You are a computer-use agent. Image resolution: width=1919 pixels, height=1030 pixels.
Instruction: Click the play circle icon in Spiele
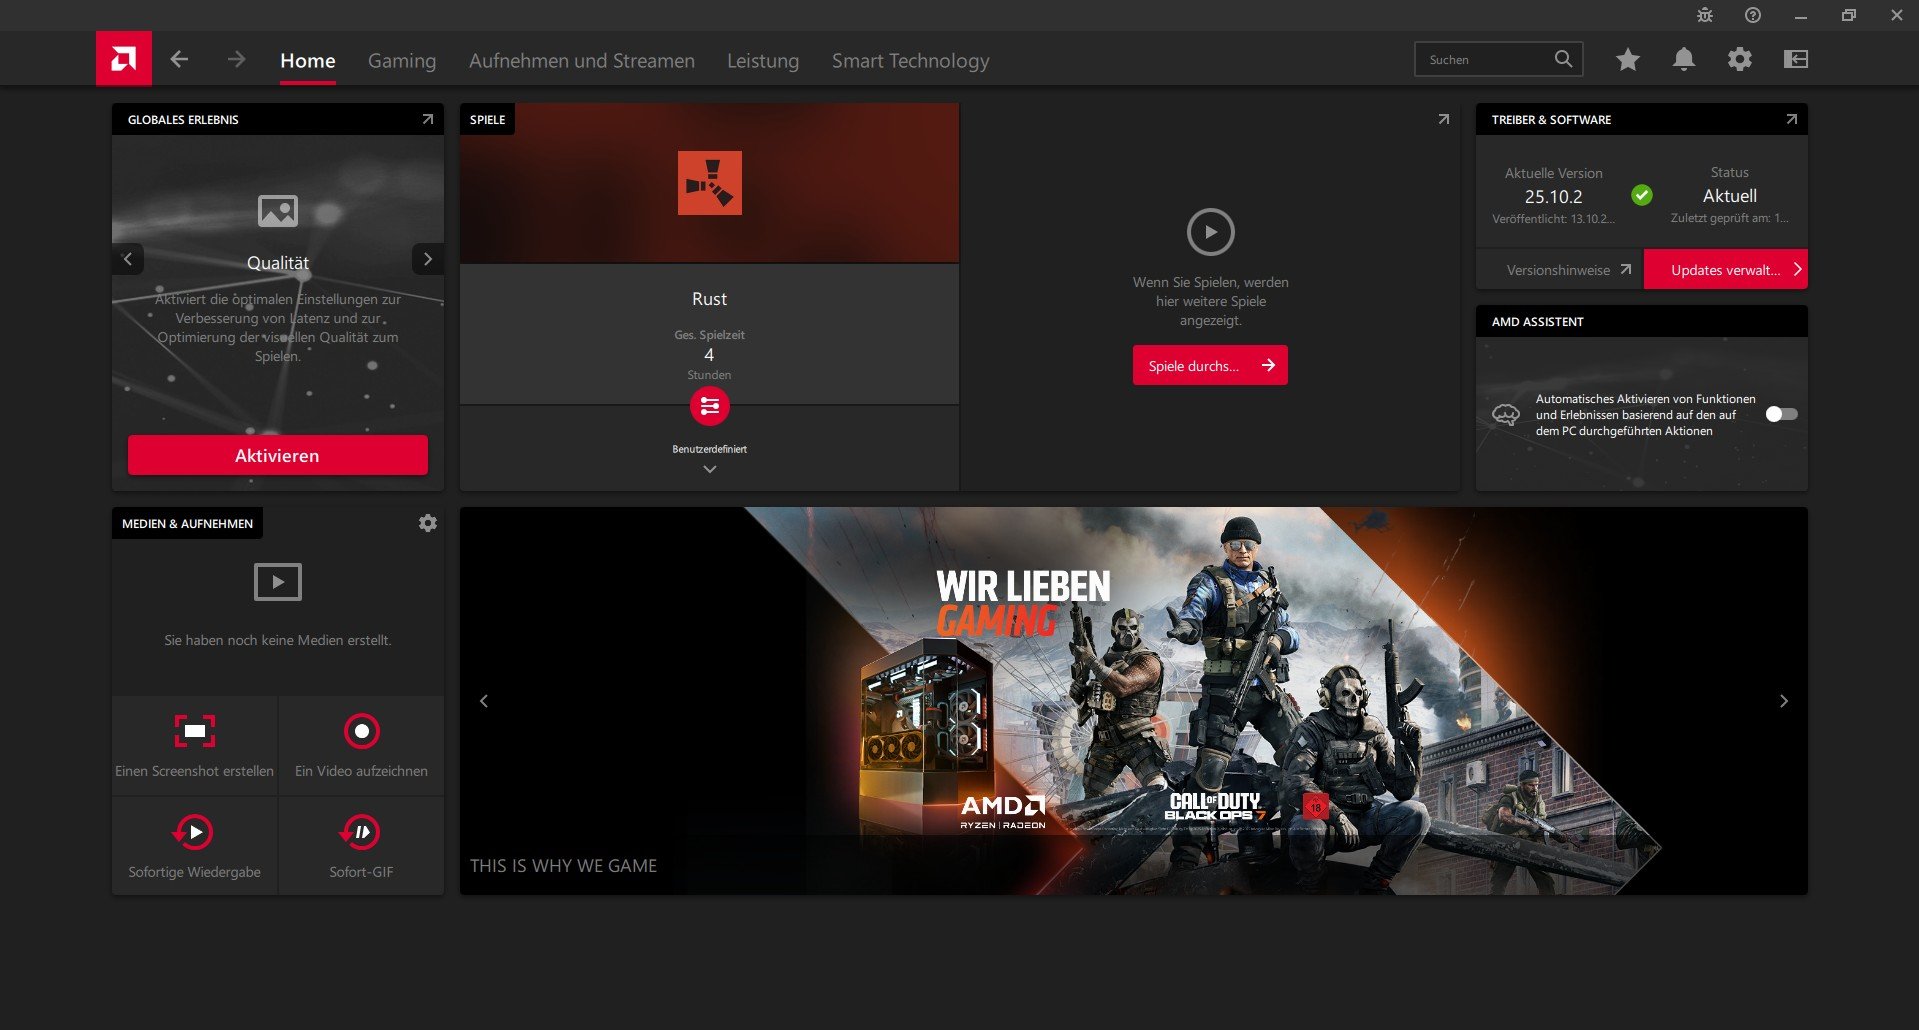1211,232
